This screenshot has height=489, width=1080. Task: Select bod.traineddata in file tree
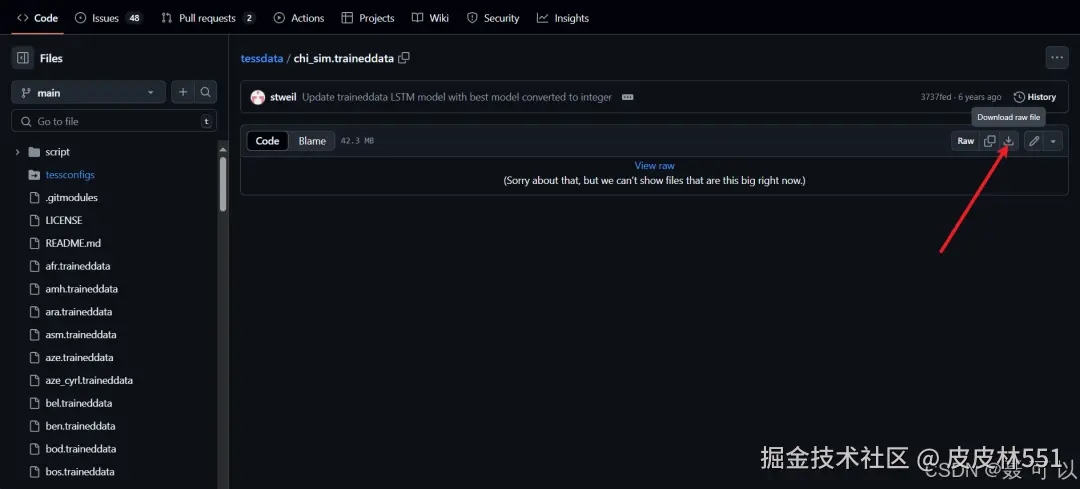pos(81,448)
